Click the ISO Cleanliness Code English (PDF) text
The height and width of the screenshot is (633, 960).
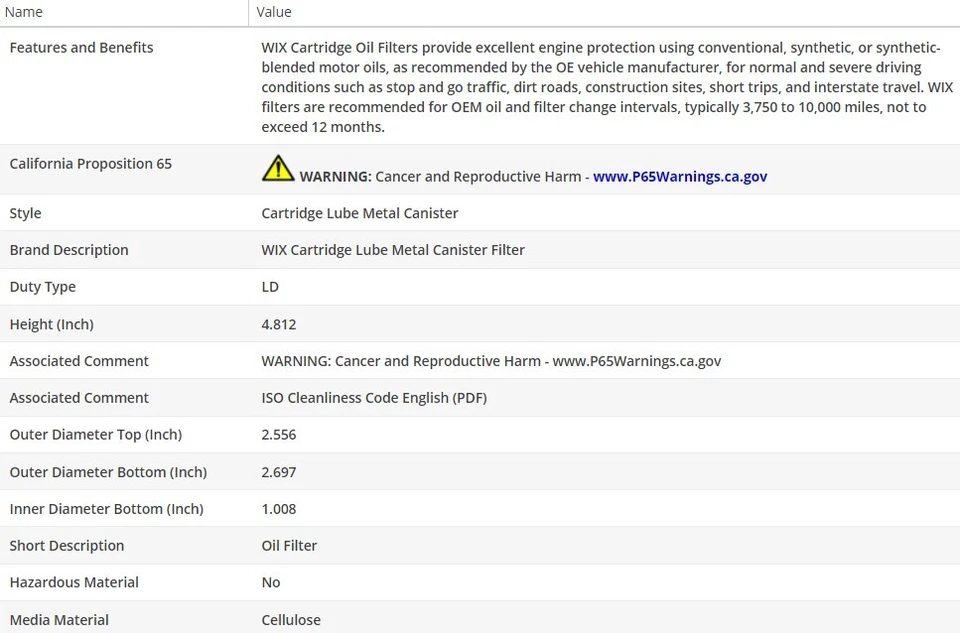tap(374, 397)
